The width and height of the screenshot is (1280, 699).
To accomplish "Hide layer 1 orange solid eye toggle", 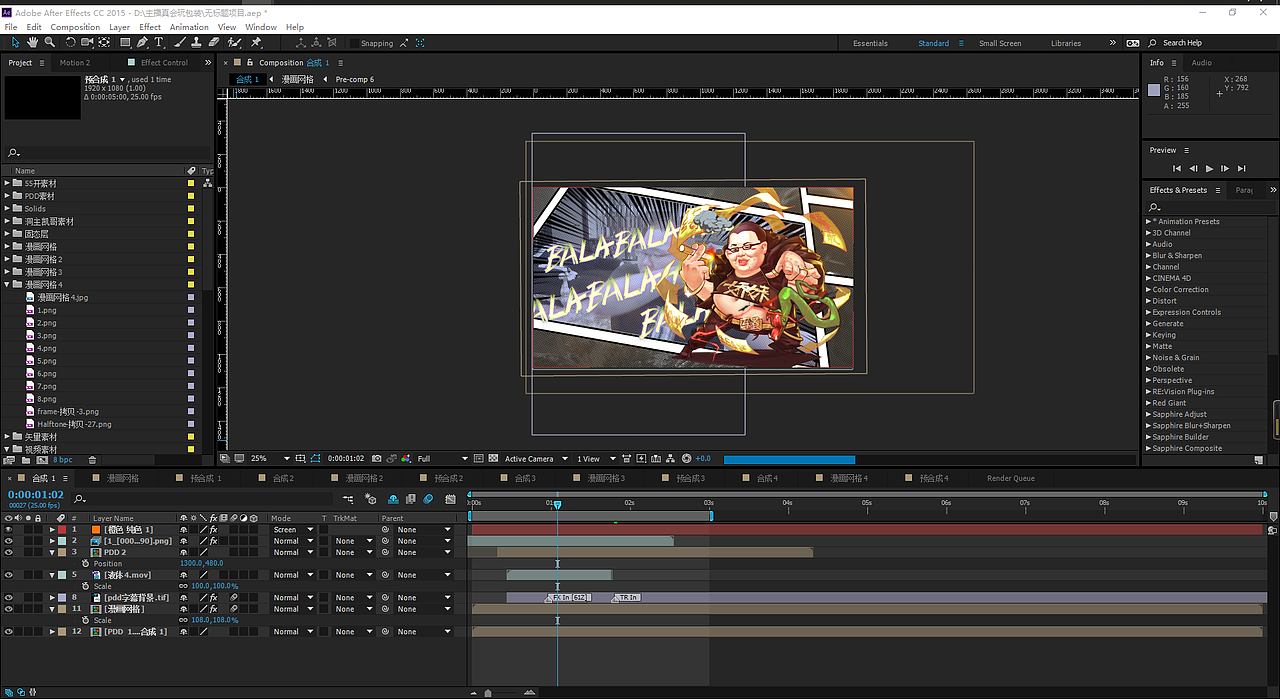I will [x=9, y=530].
